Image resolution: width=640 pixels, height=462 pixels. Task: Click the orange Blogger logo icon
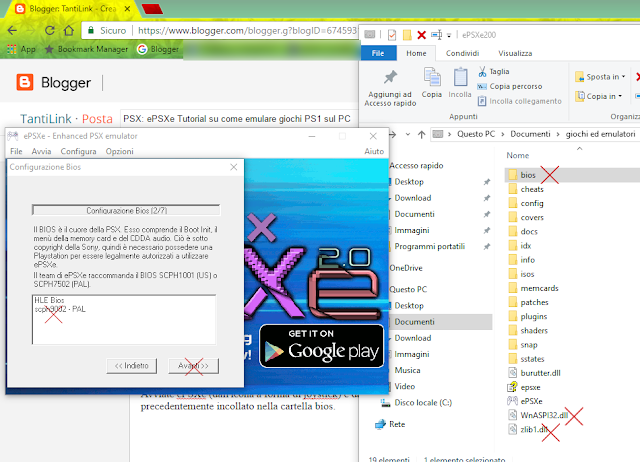coord(24,82)
